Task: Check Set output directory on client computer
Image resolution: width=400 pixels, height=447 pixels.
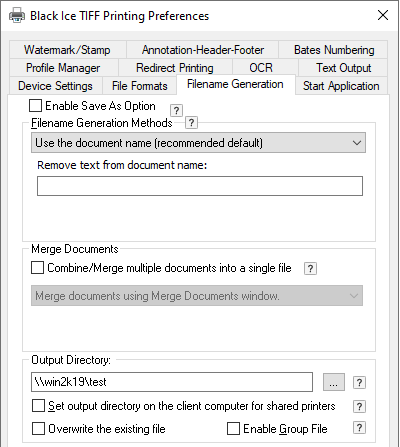Action: (38, 406)
